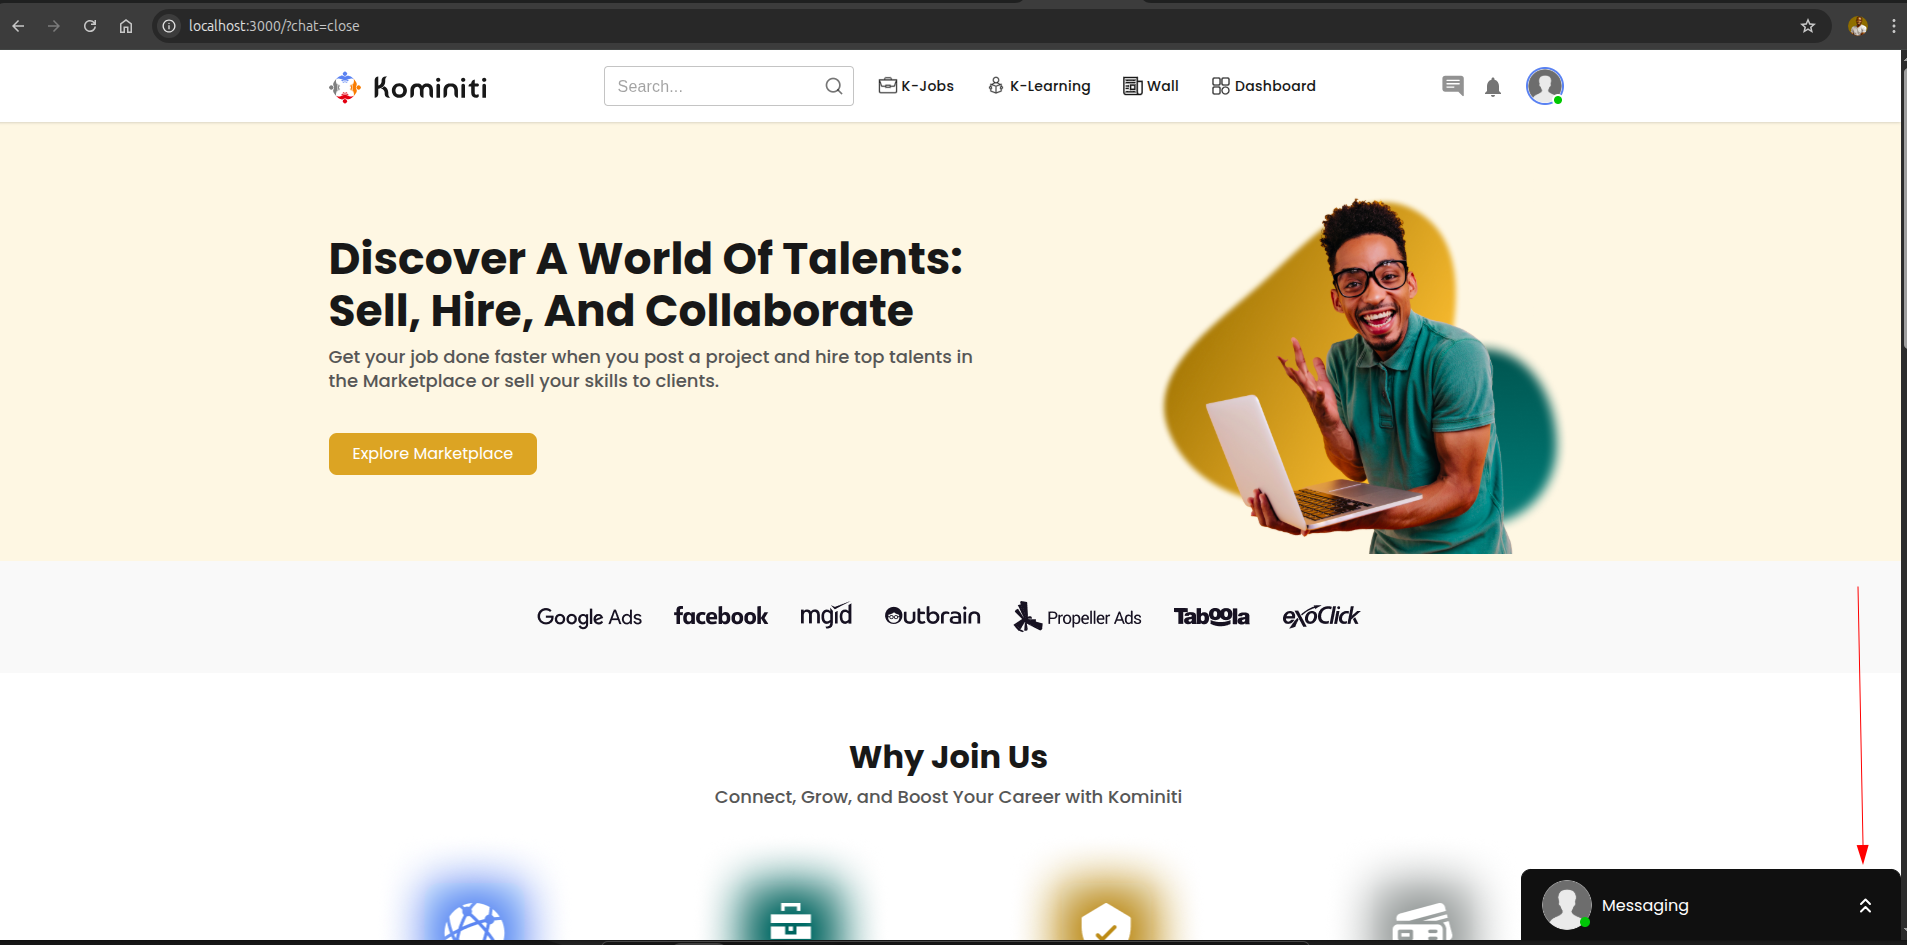1907x945 pixels.
Task: Expand the Messaging panel with double chevron
Action: click(1865, 906)
